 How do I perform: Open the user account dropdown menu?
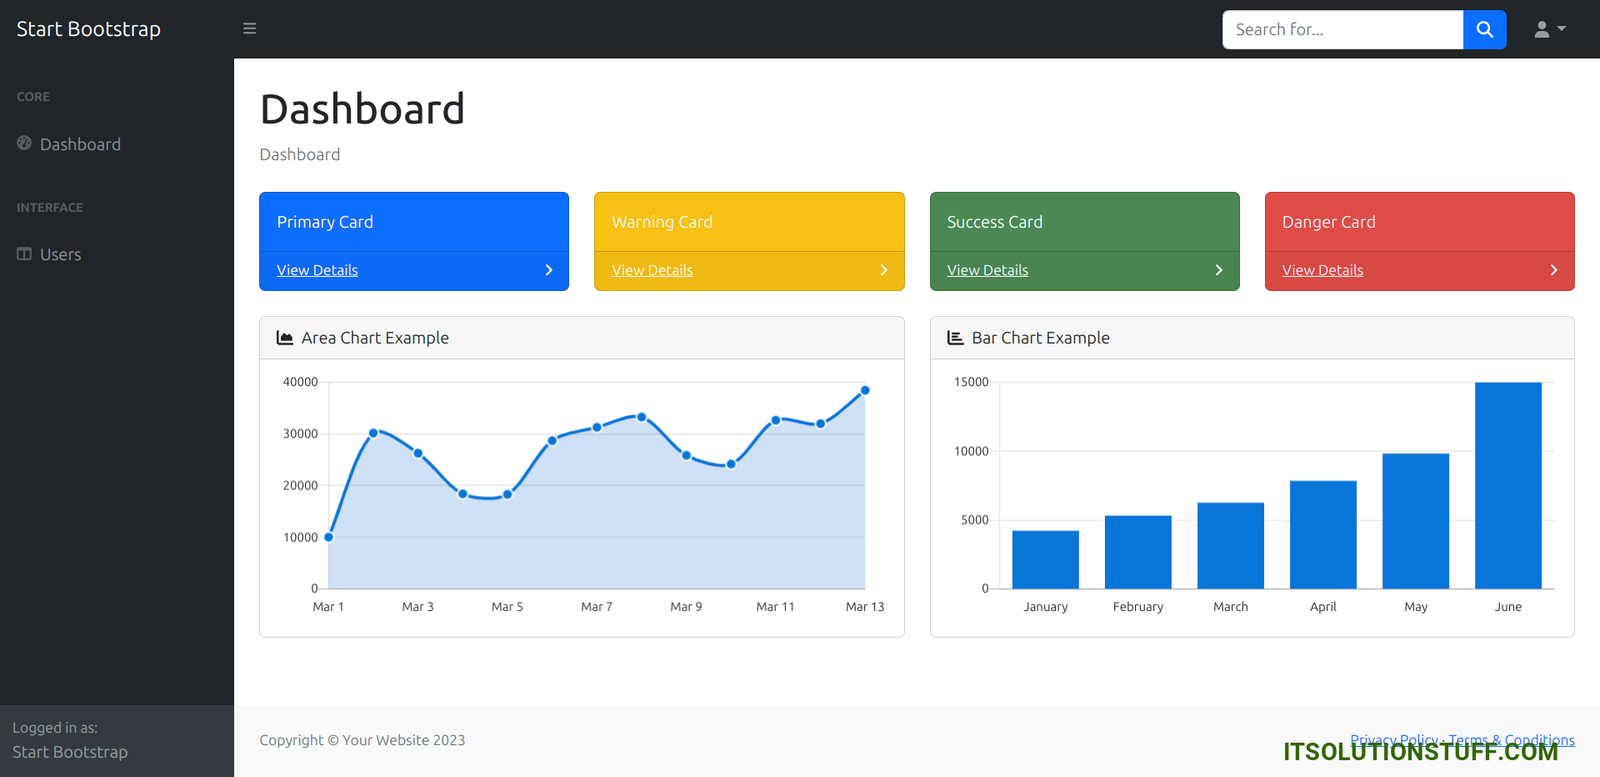(1549, 29)
